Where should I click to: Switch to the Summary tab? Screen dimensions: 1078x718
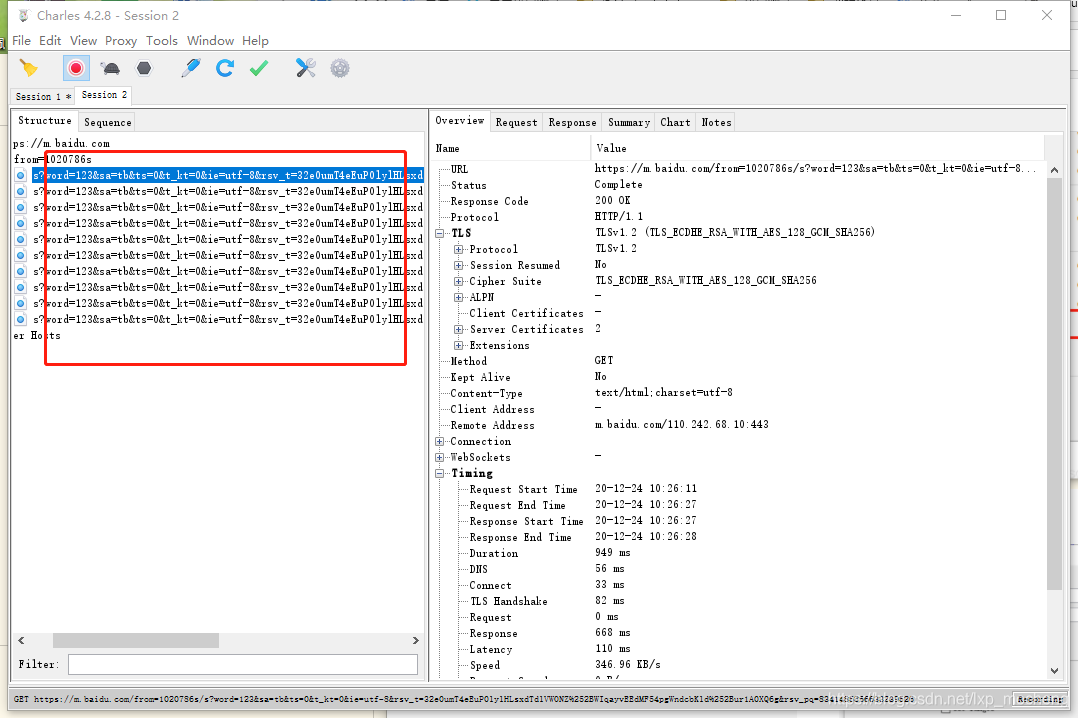(x=628, y=122)
